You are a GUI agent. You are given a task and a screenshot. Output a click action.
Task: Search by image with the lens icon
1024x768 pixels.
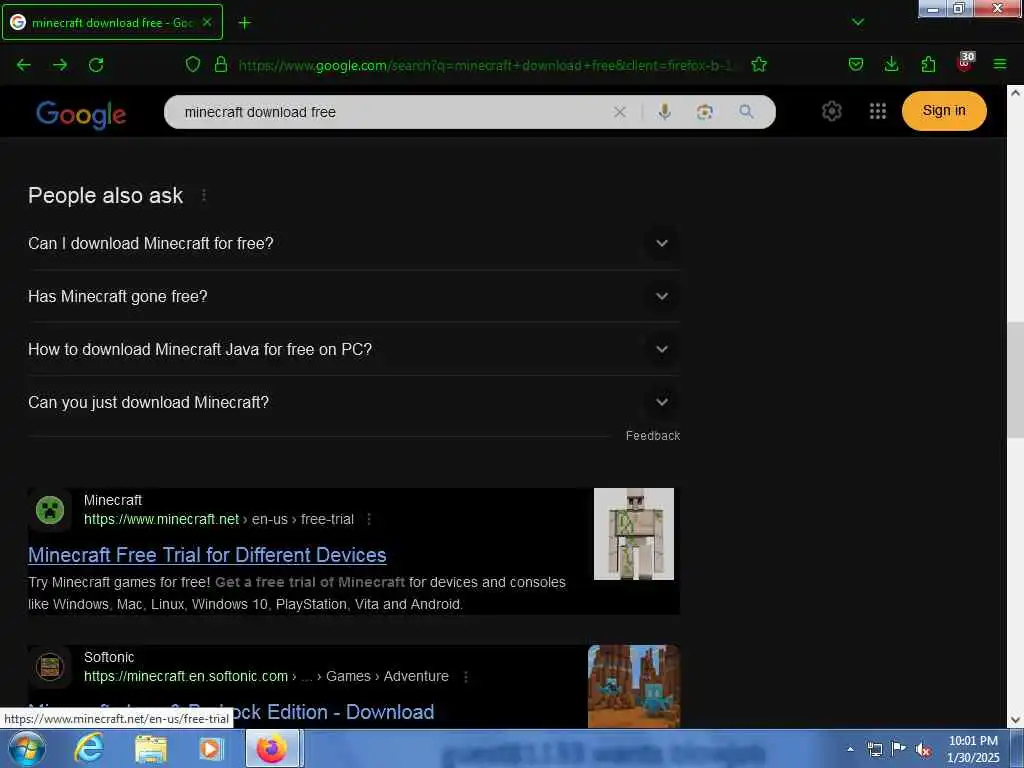pos(705,112)
